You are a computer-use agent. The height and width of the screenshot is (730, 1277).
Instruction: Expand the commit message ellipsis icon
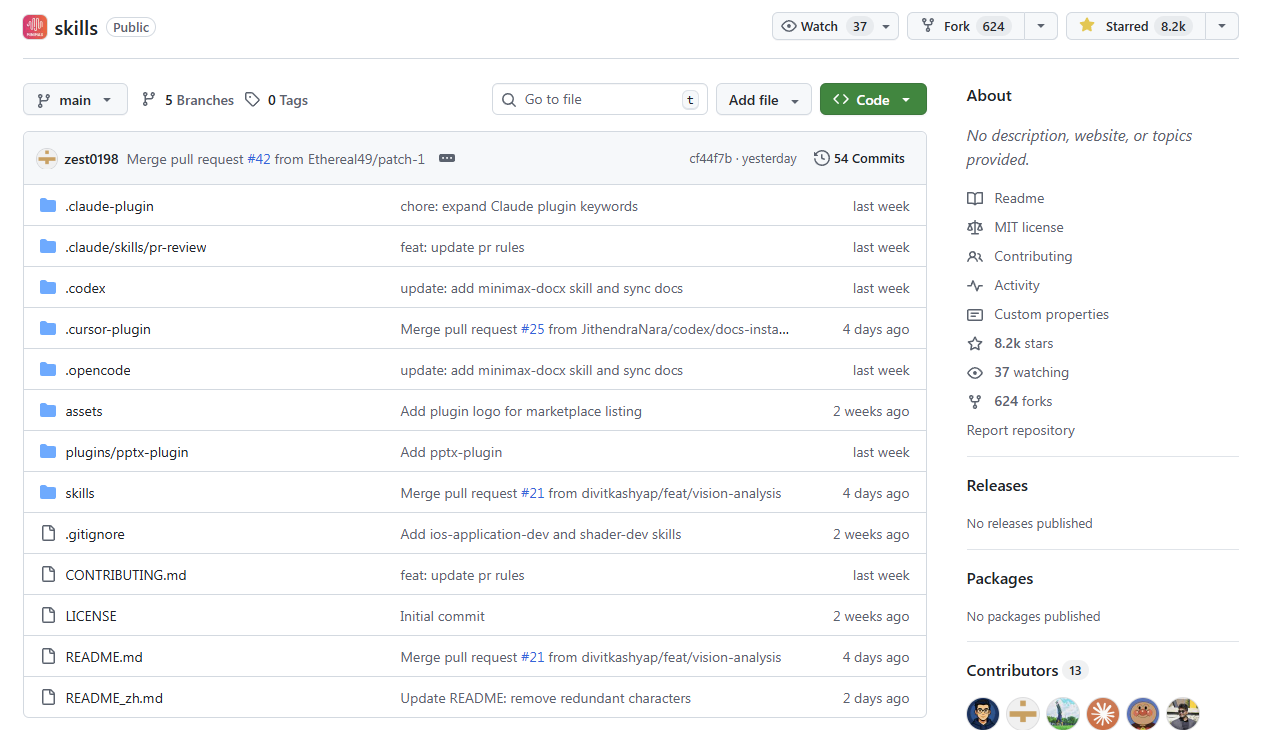click(447, 159)
